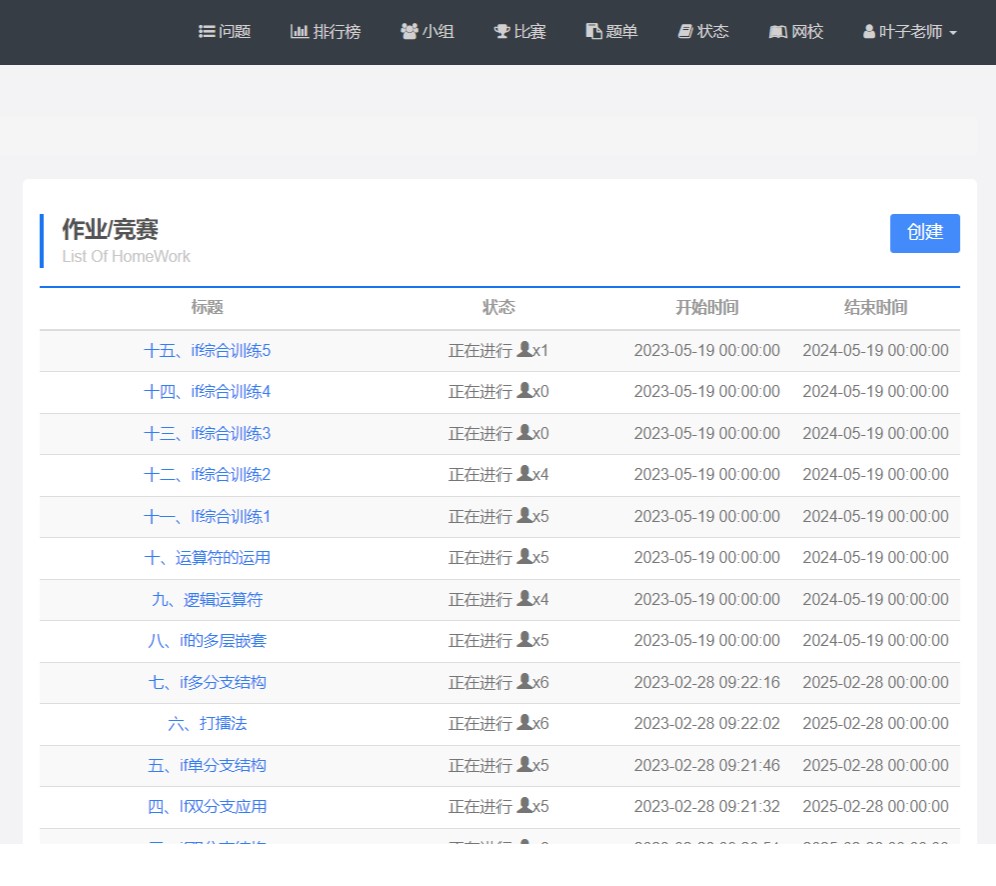The image size is (996, 886).
Task: Click participant icon in 十五、if综合训练5 row
Action: tap(525, 349)
